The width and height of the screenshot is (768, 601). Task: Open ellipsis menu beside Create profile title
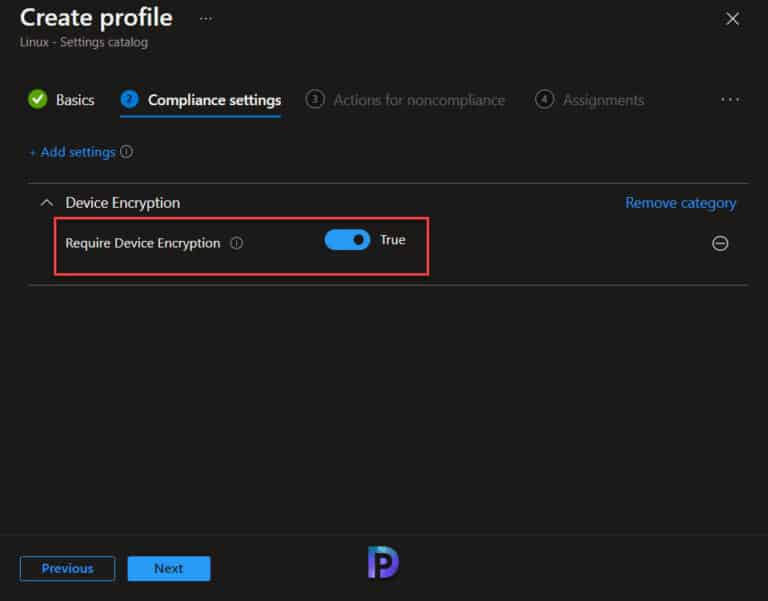(206, 19)
